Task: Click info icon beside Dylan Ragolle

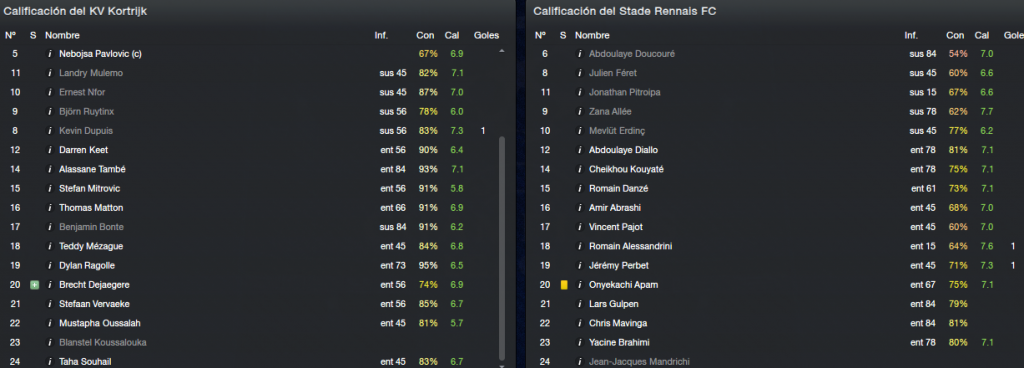Action: [x=50, y=266]
